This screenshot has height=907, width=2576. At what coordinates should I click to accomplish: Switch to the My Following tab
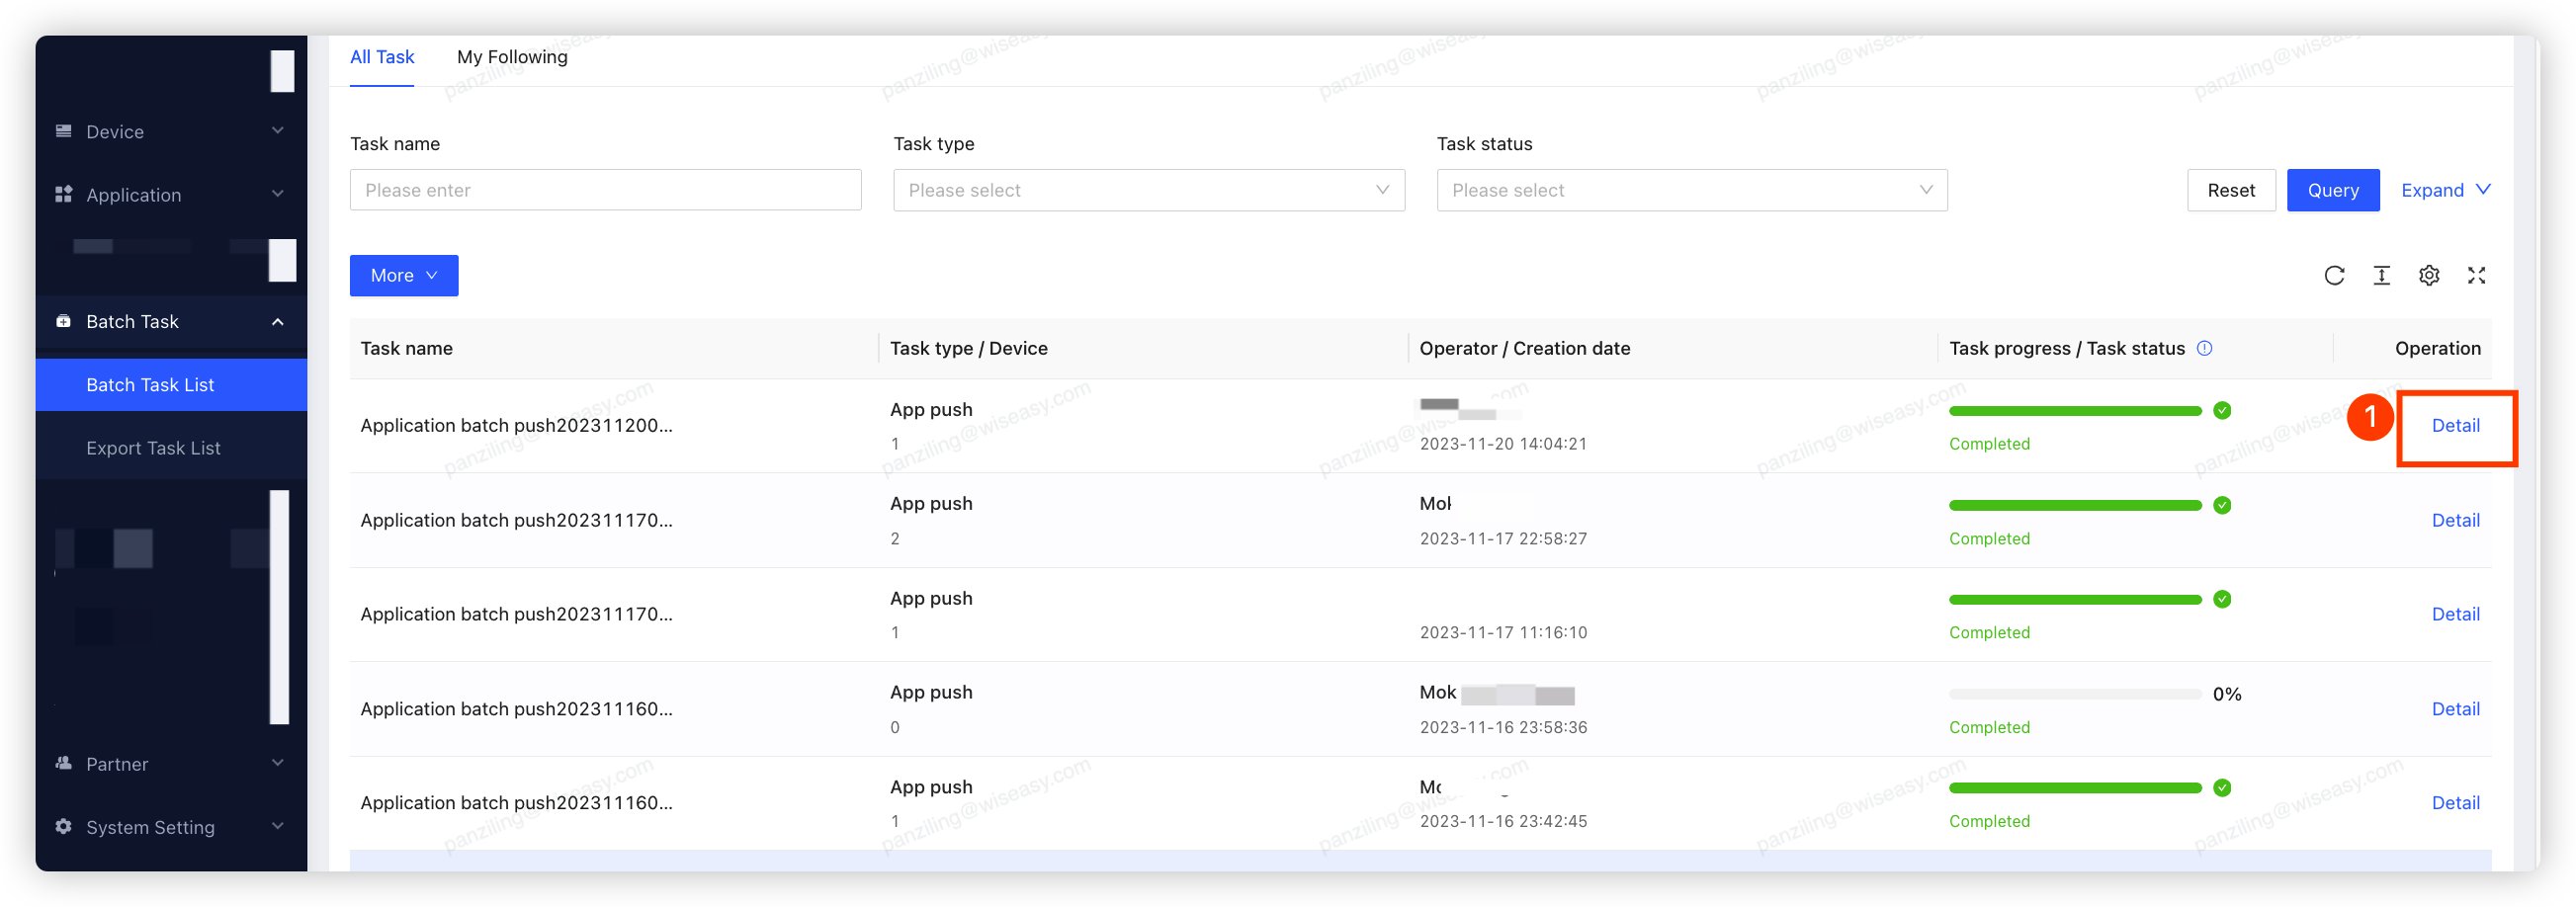[x=512, y=57]
